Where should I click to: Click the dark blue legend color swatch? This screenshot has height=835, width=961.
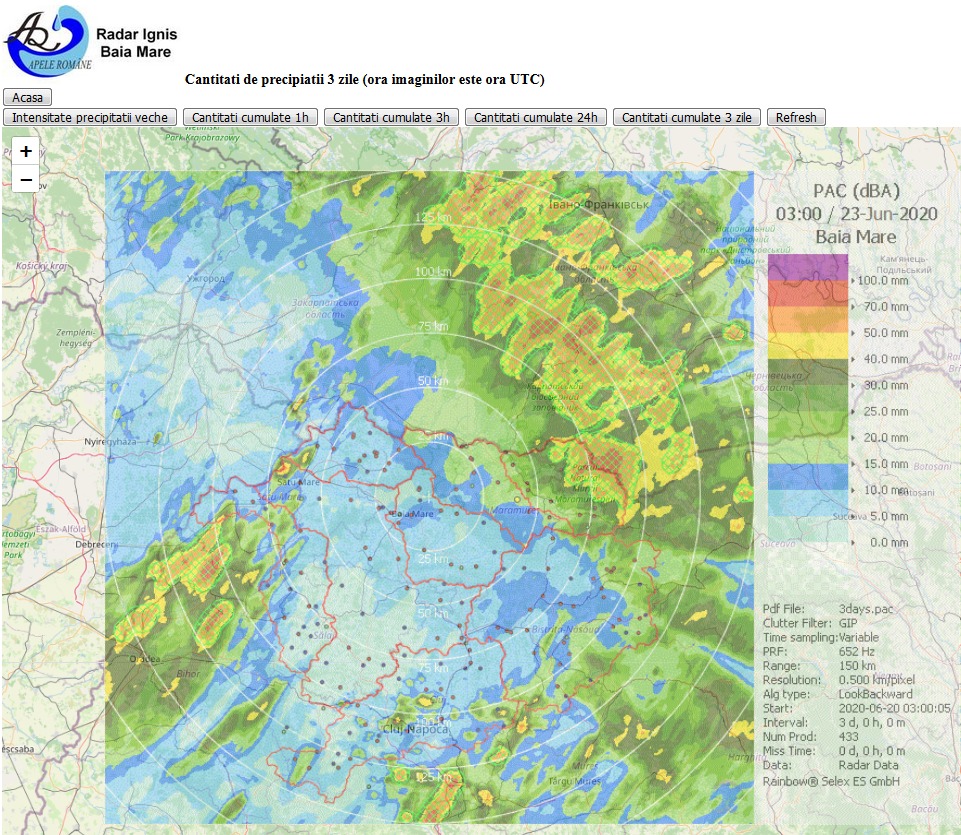point(807,476)
